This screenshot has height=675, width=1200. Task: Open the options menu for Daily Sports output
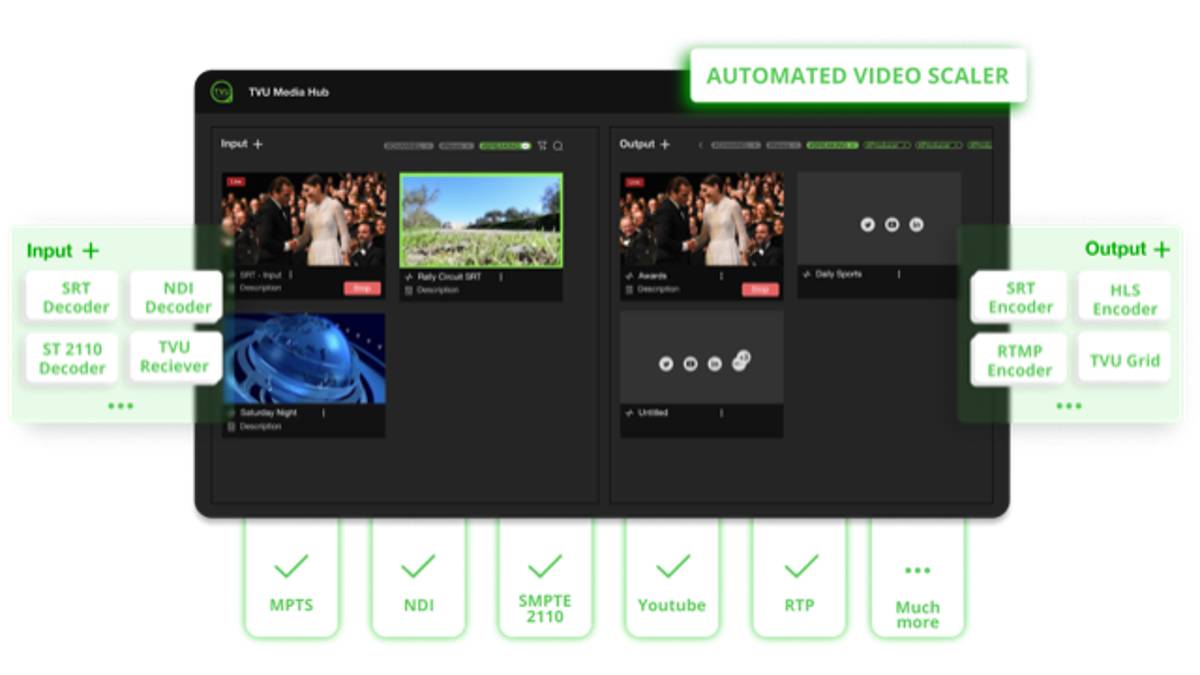(x=898, y=274)
